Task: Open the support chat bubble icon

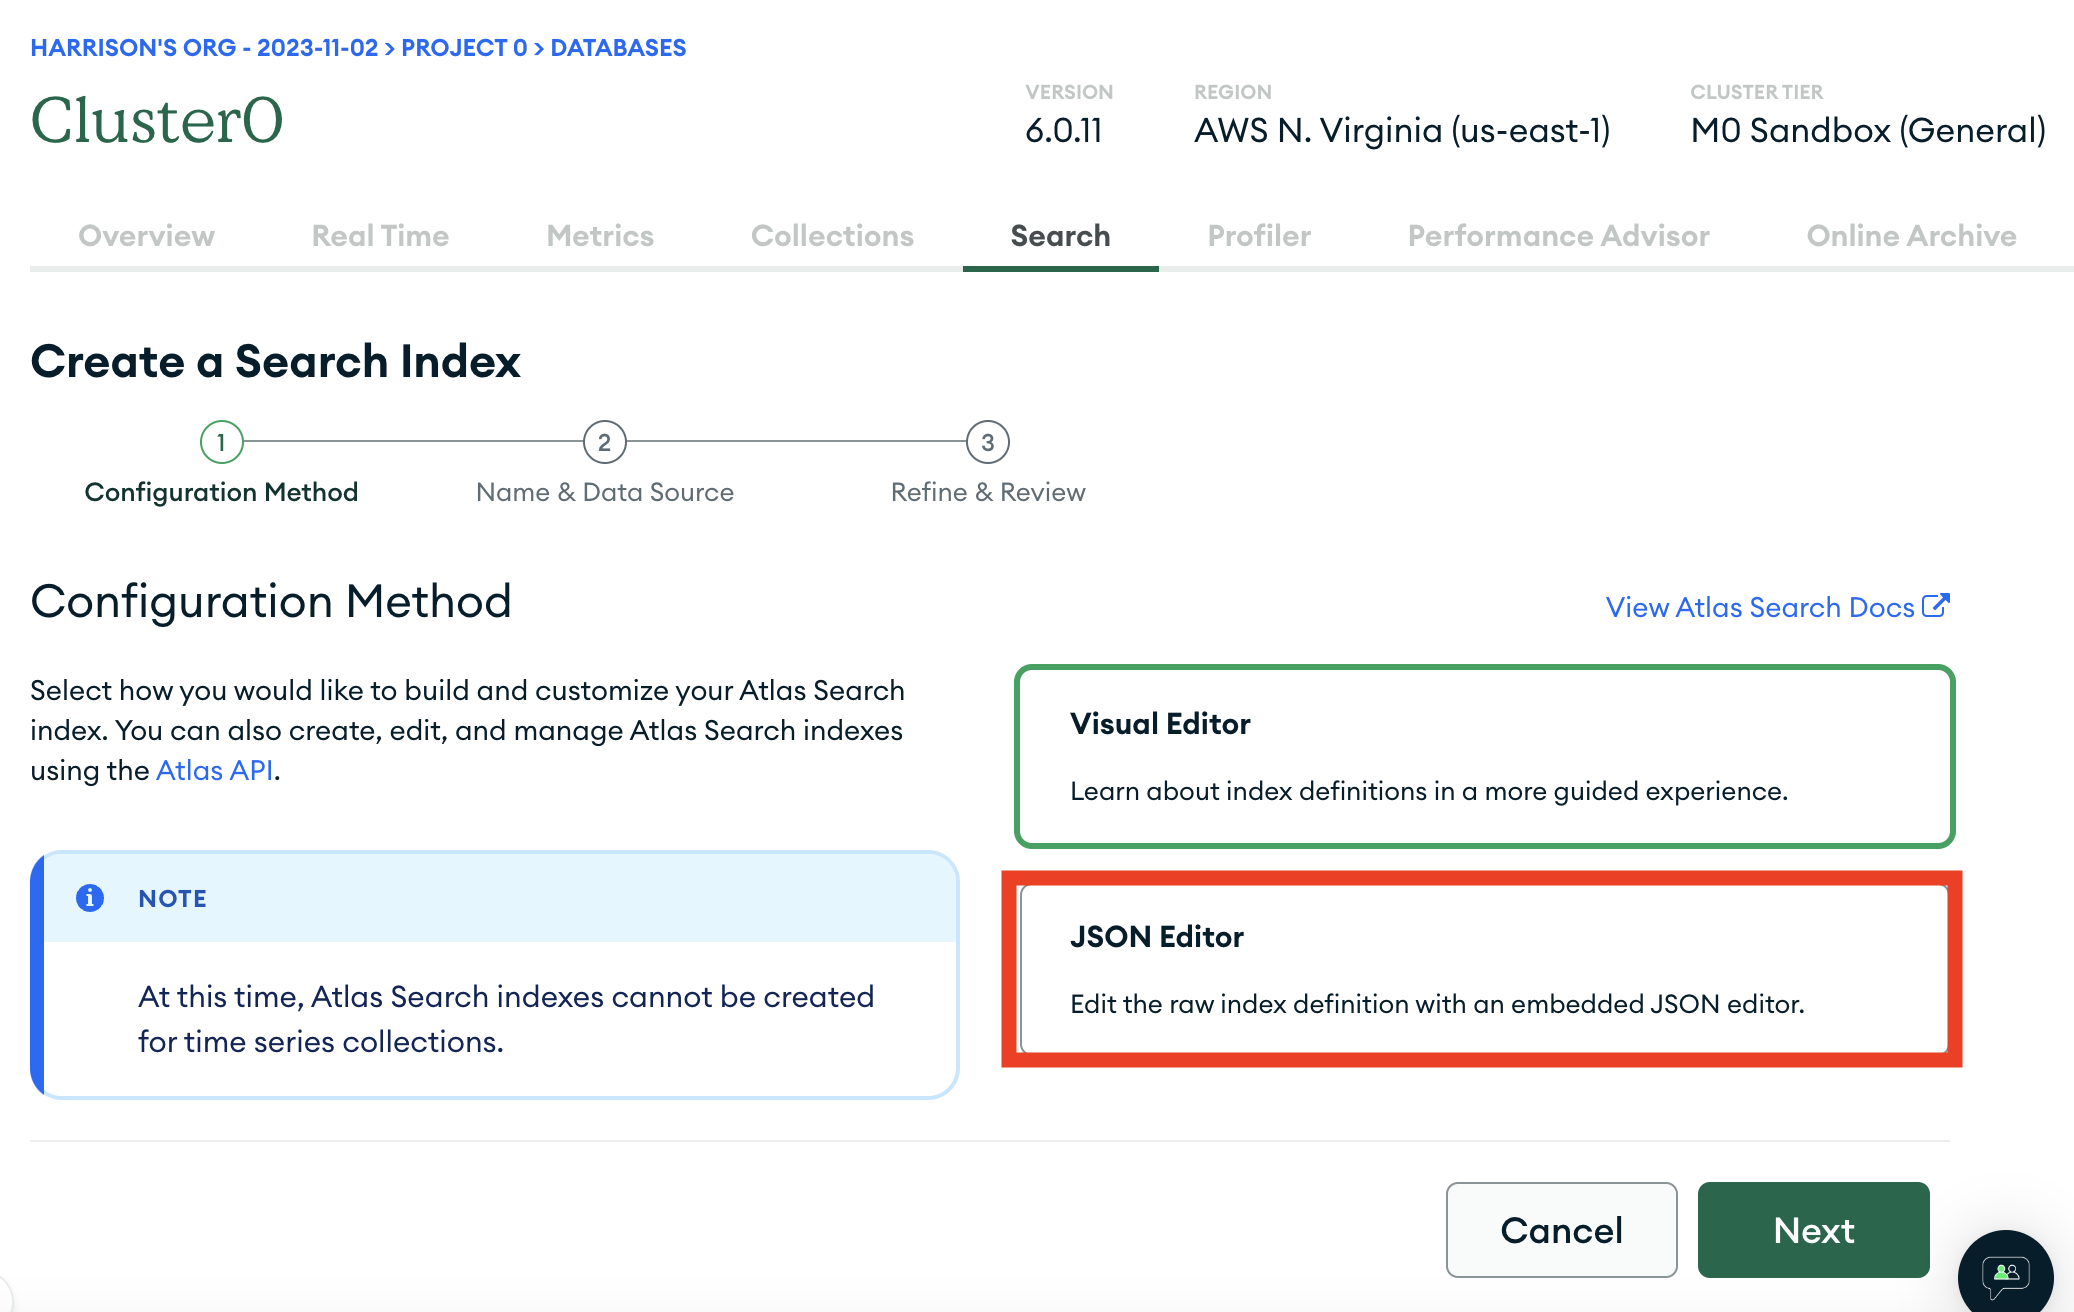Action: 2005,1275
